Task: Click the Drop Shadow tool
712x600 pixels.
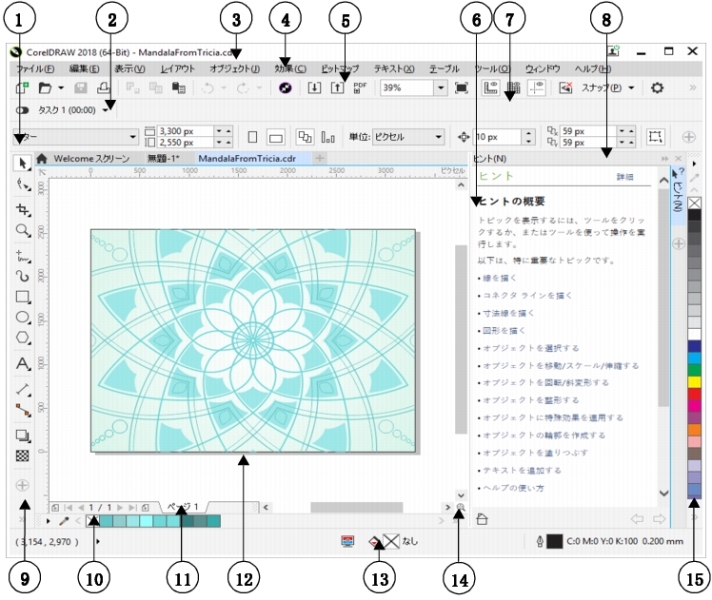Action: click(x=22, y=435)
